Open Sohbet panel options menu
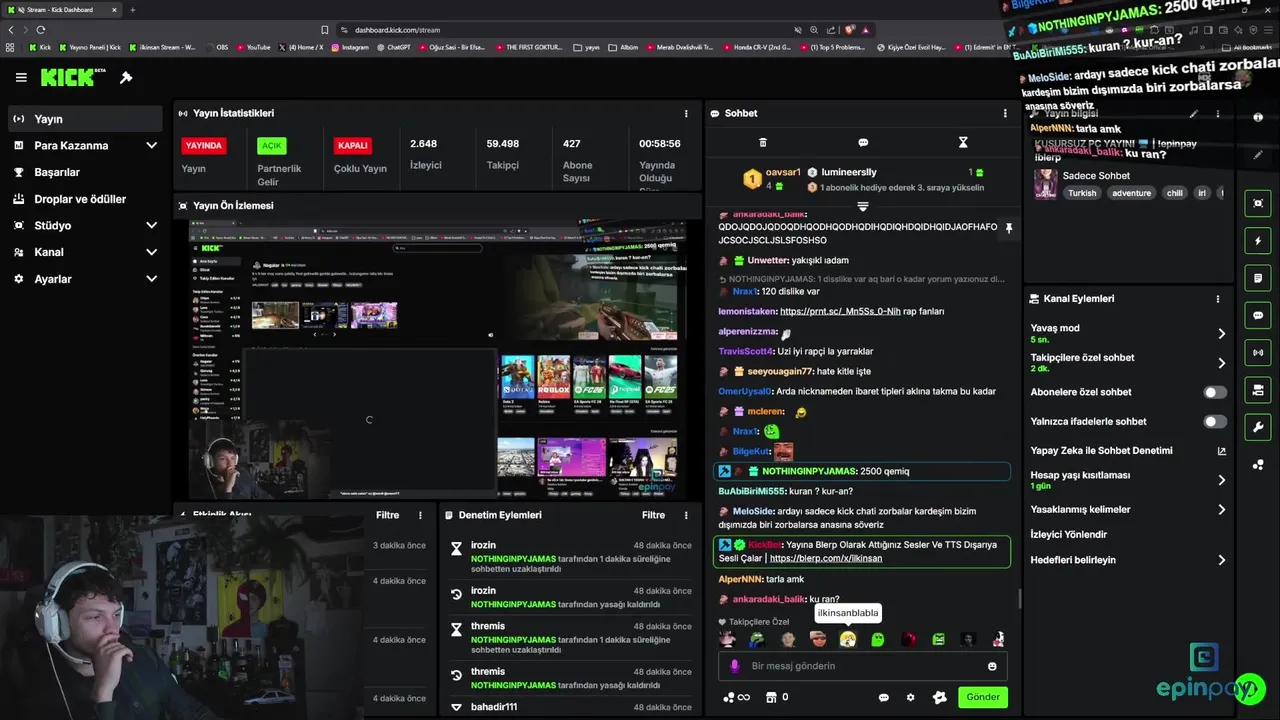The width and height of the screenshot is (1280, 720). tap(1005, 114)
